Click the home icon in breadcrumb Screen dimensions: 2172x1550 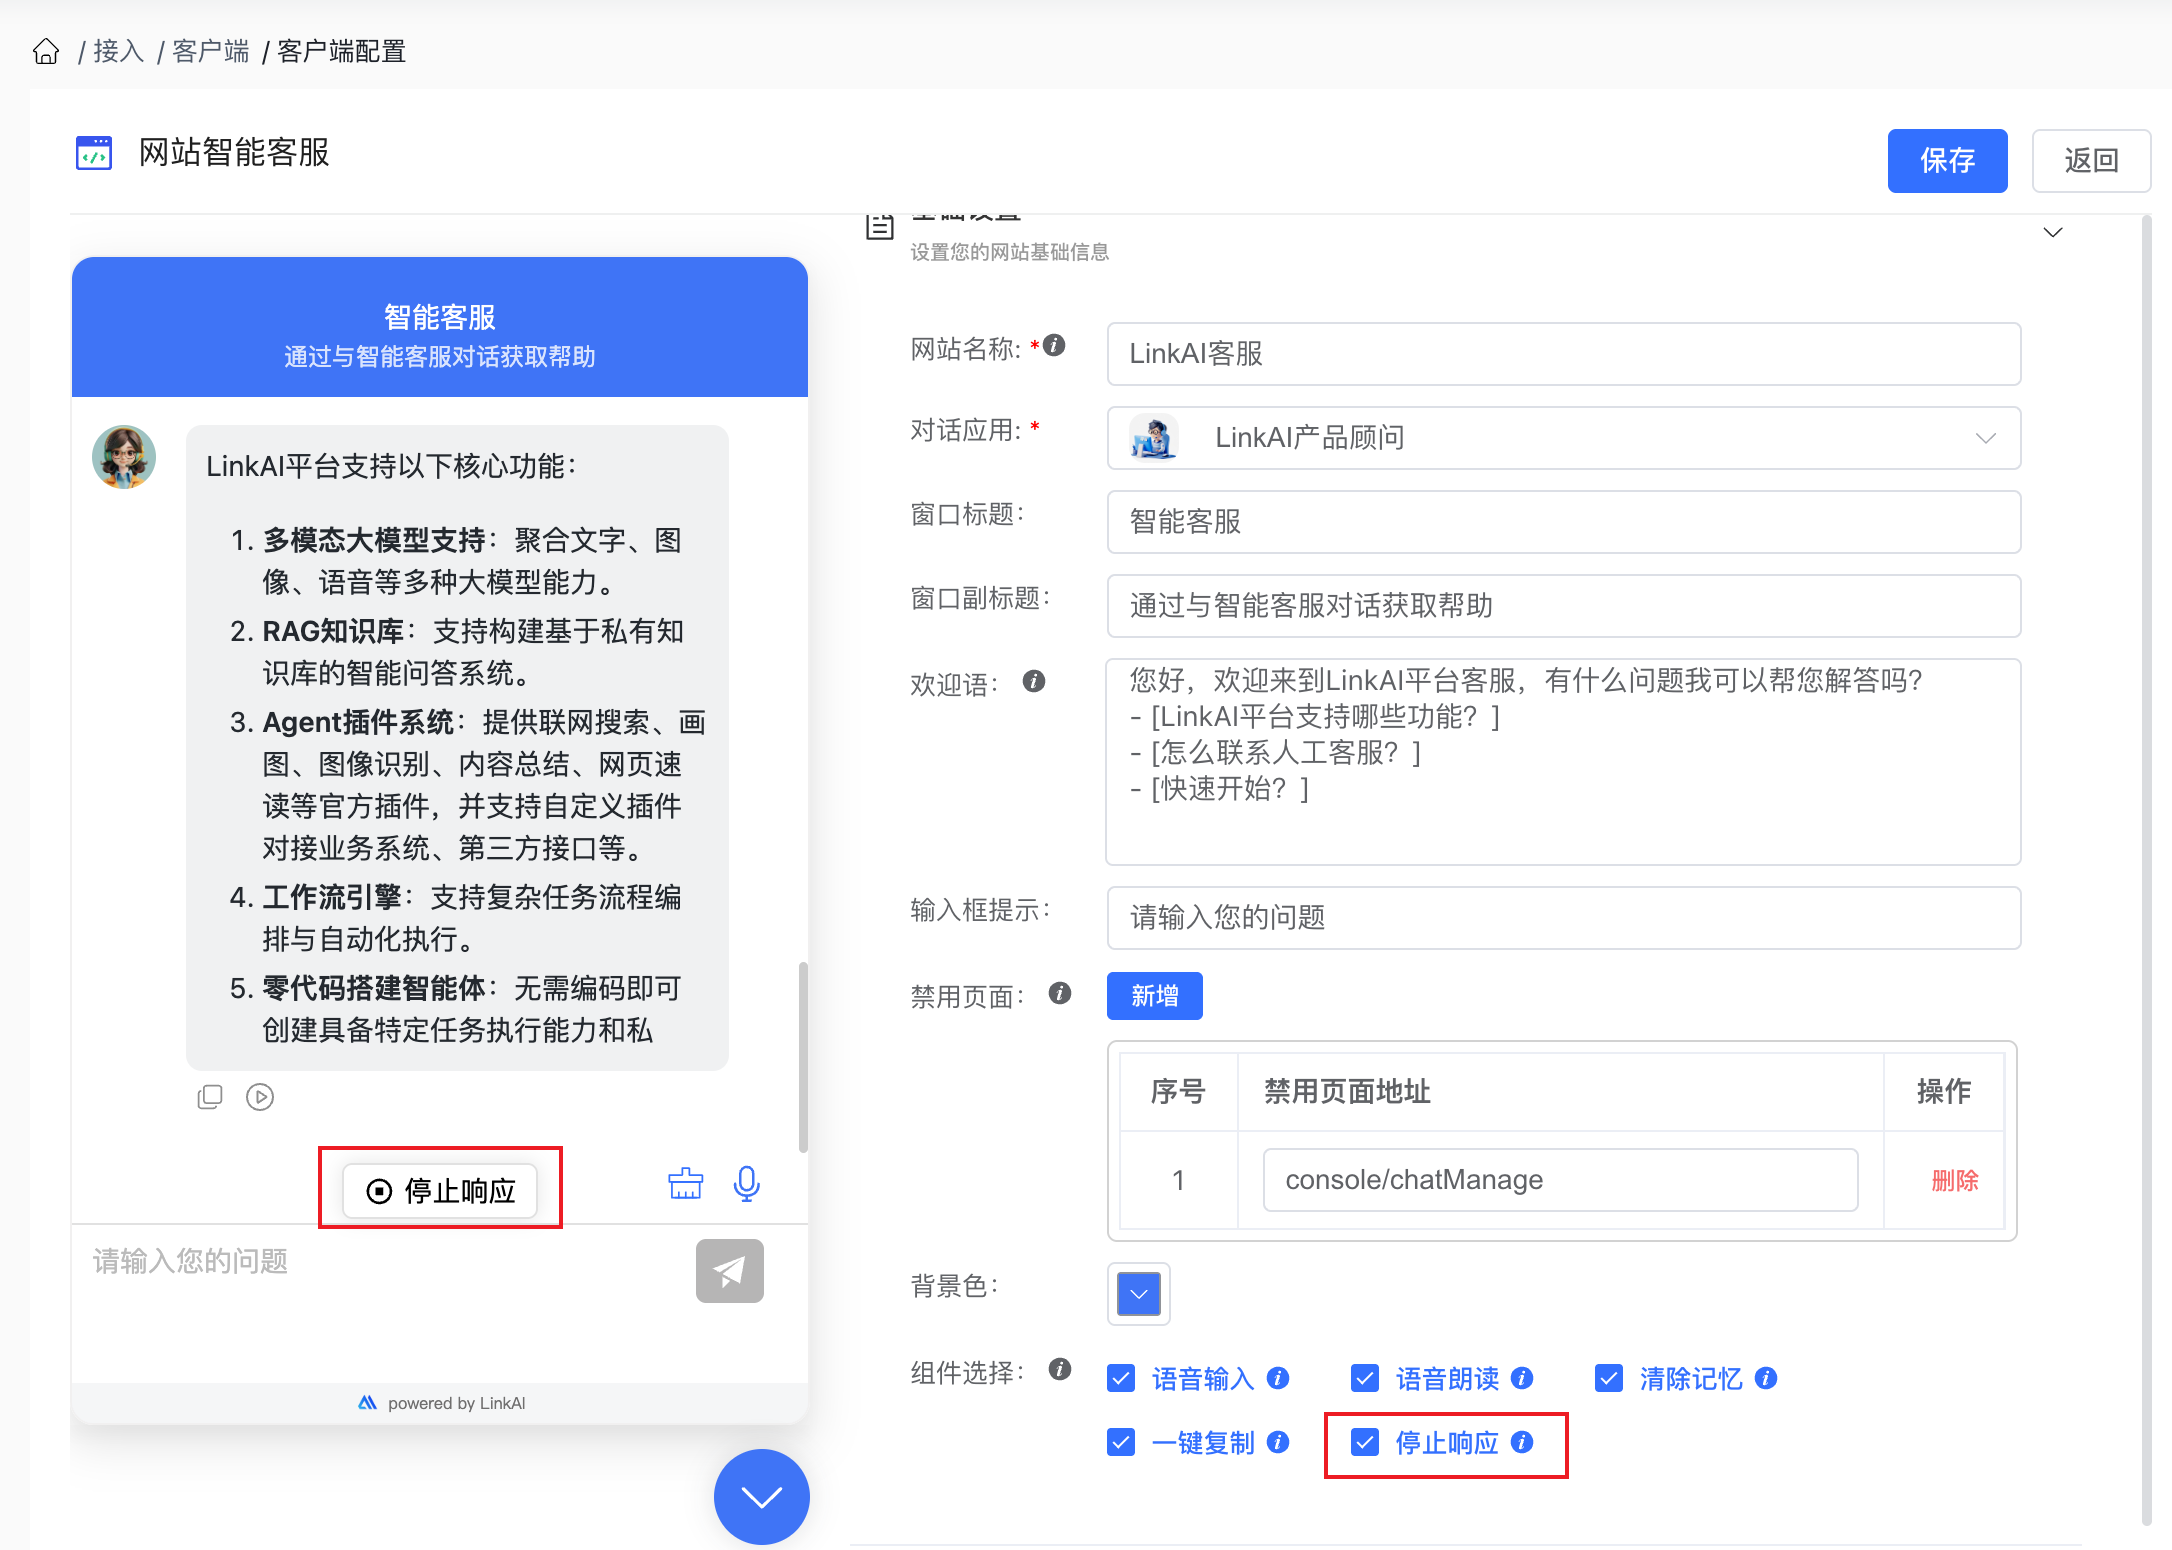46,51
